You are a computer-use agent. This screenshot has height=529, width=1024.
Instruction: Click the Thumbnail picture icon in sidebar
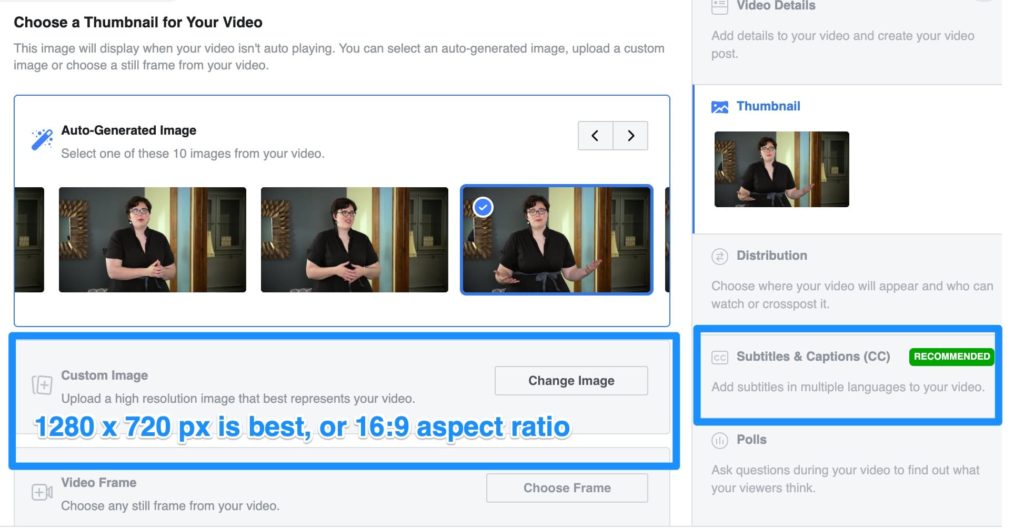[720, 107]
